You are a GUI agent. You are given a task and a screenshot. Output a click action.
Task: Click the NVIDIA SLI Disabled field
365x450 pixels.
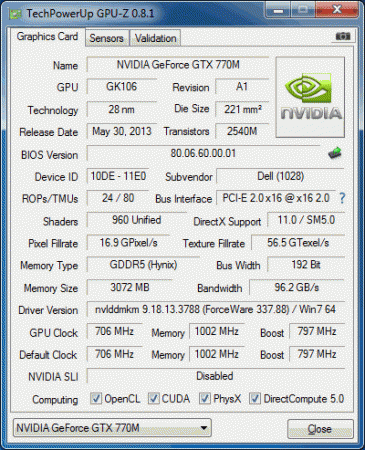point(216,376)
